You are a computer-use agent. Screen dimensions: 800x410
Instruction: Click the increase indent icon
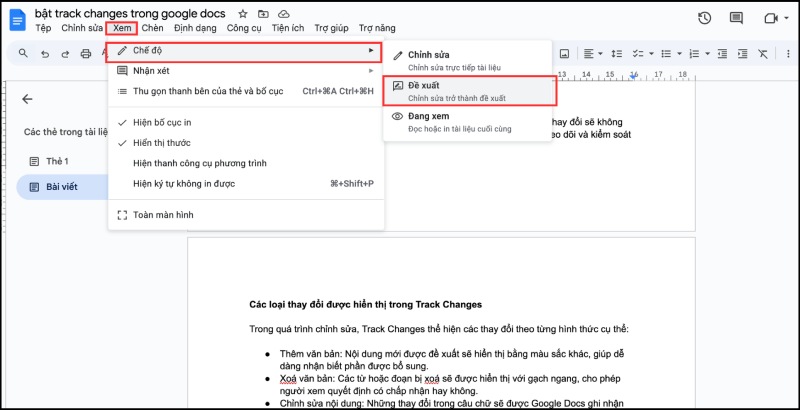coord(743,53)
